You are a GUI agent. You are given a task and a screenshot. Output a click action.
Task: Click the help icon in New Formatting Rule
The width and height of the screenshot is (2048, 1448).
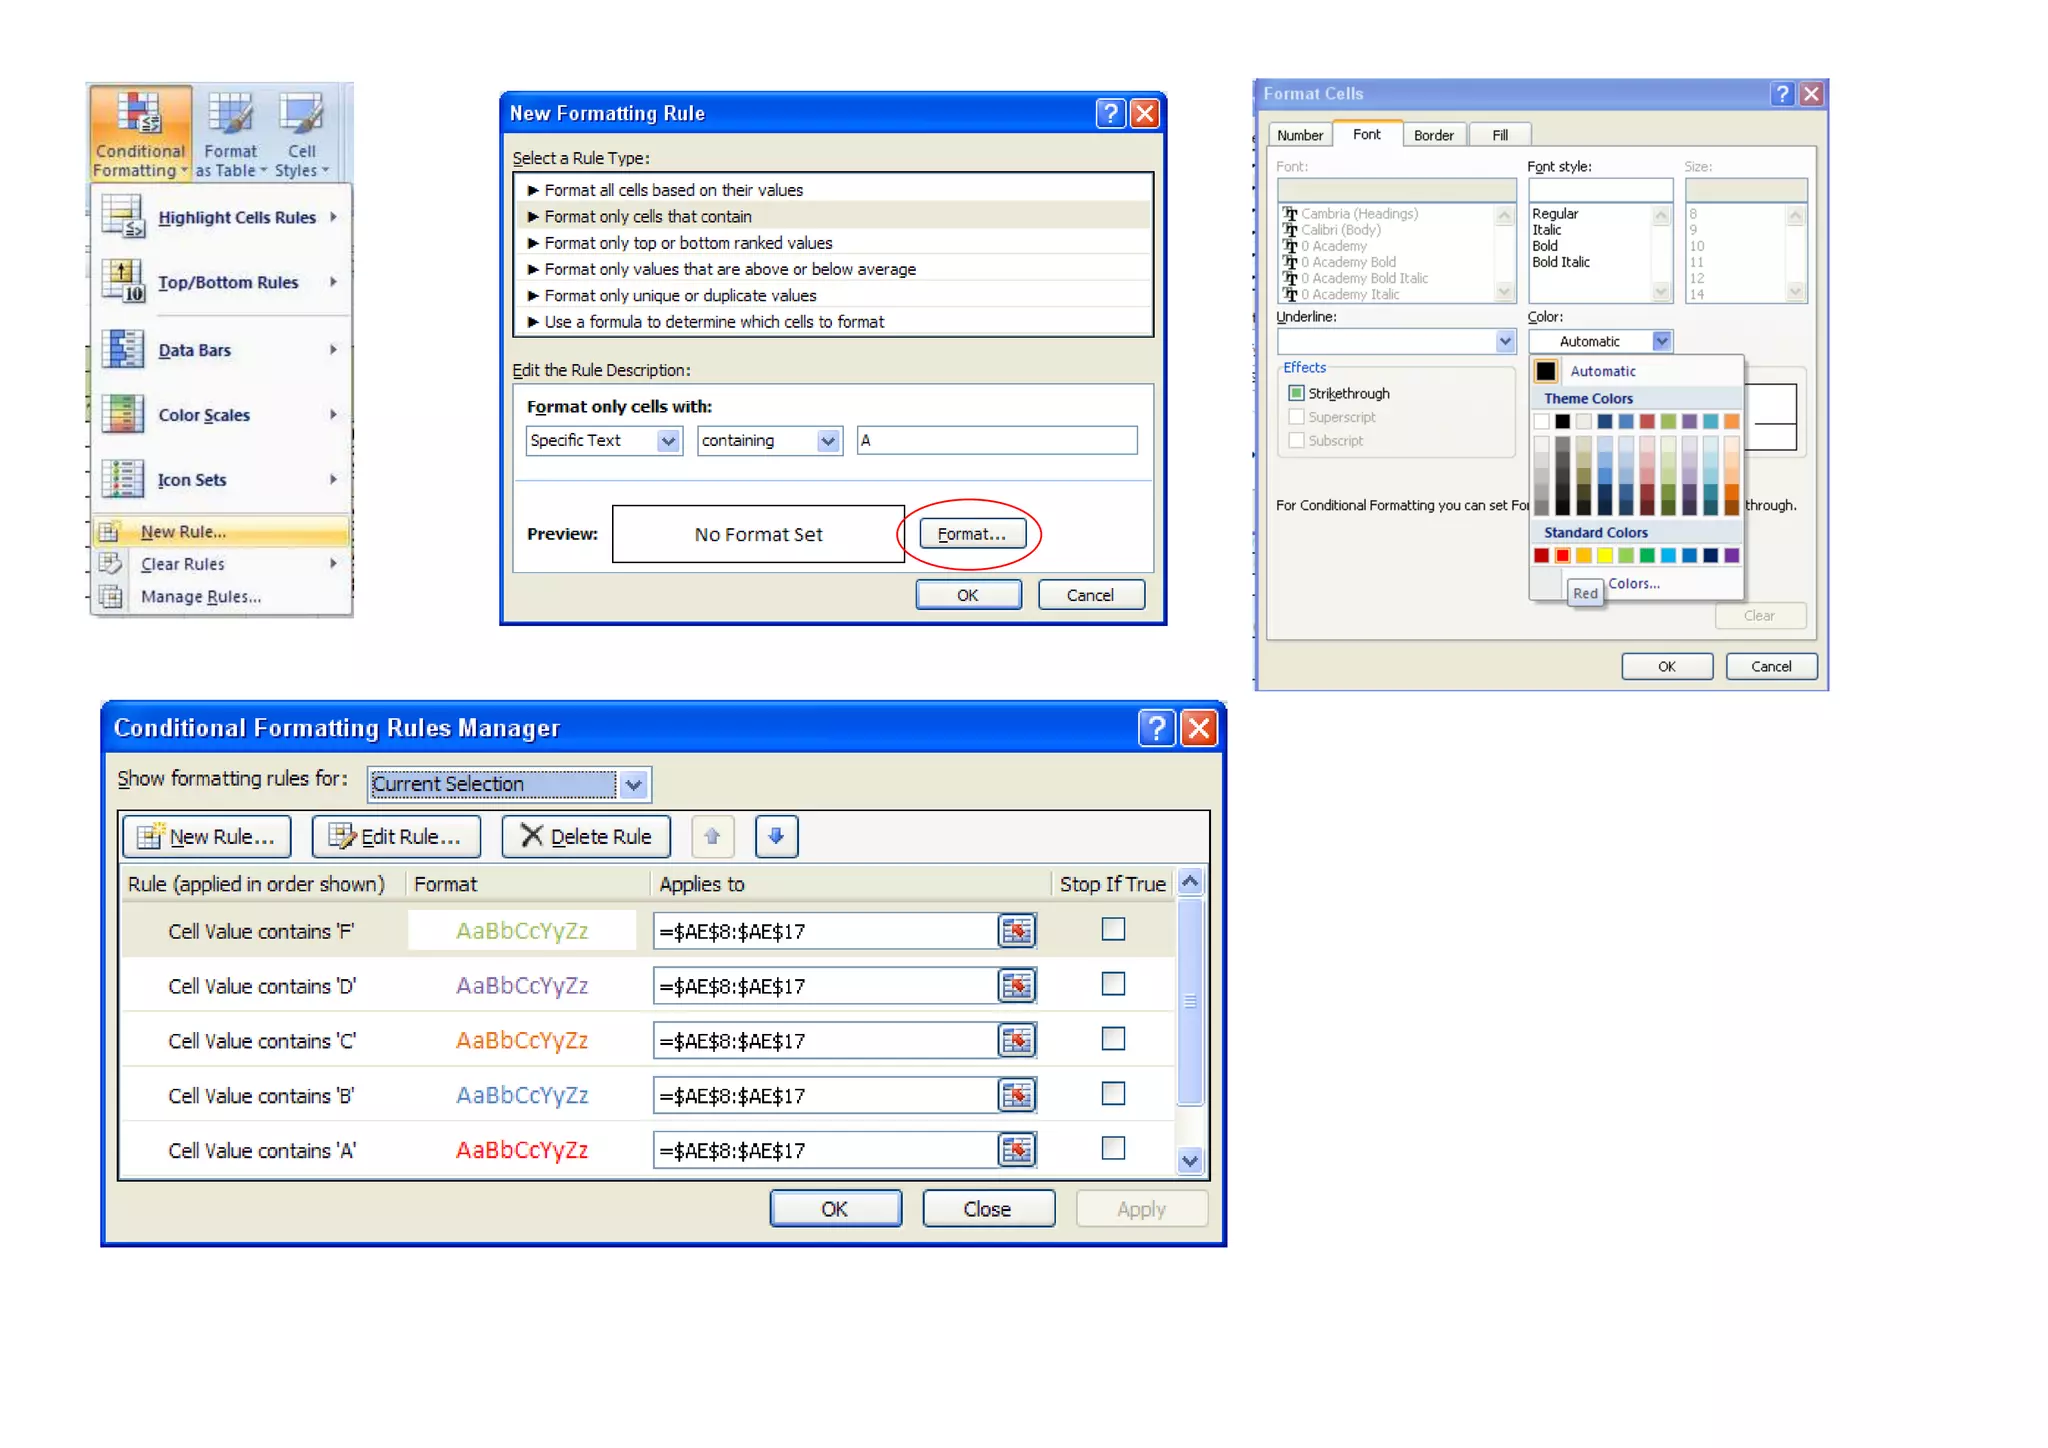(x=1110, y=113)
